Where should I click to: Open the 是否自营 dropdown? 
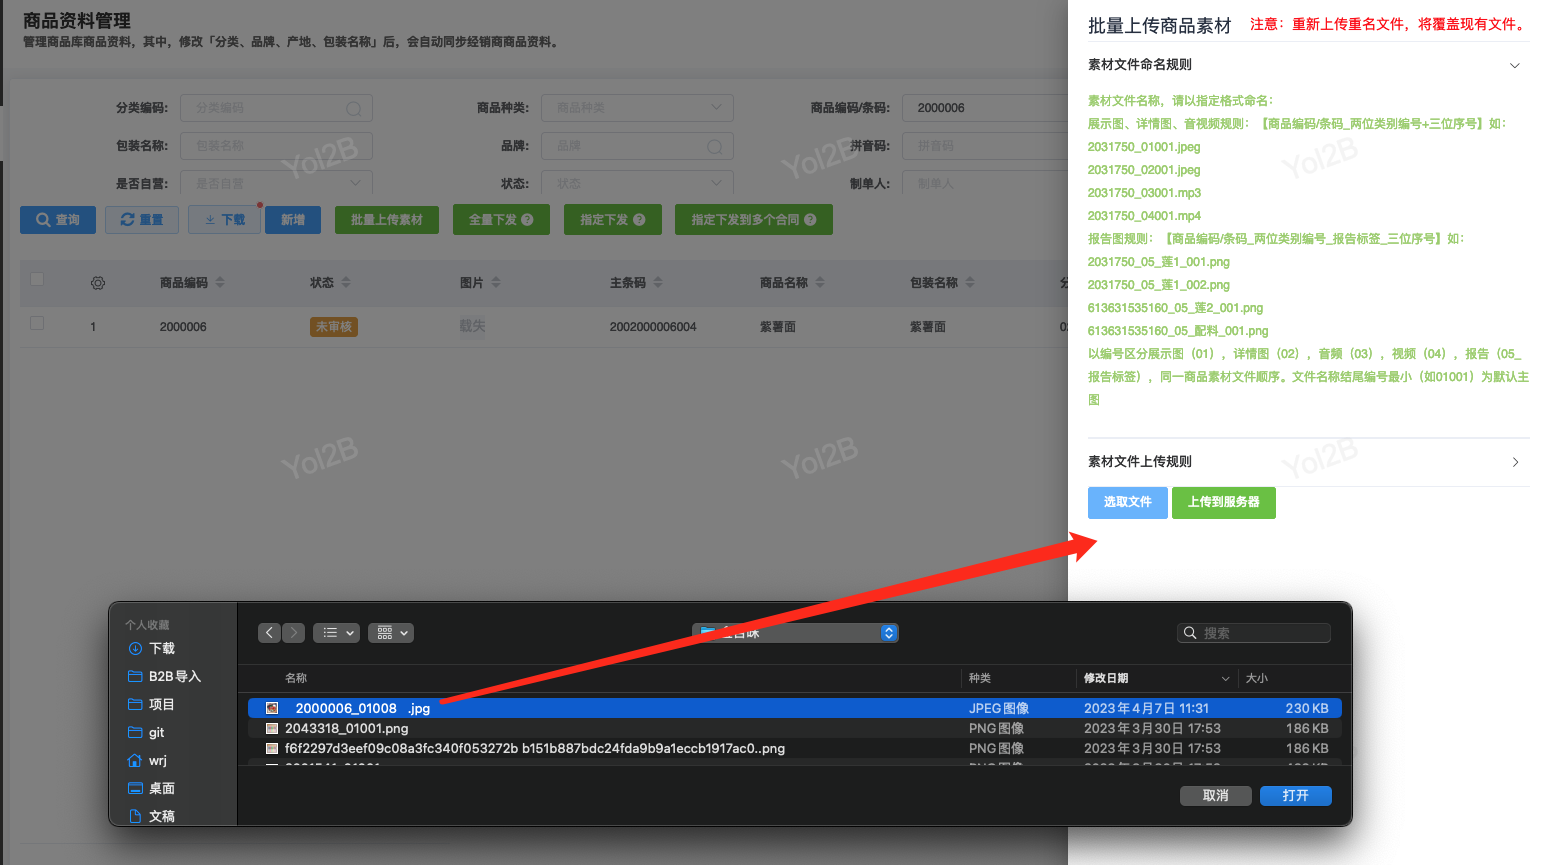pos(276,184)
